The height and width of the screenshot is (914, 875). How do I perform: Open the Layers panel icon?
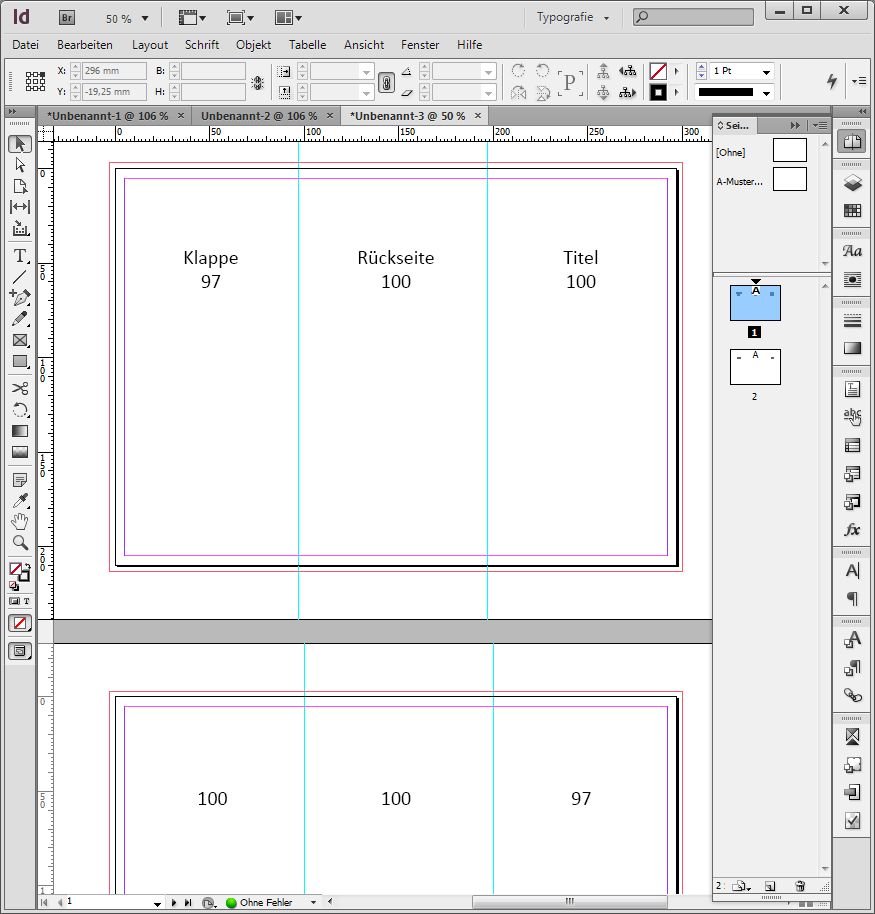click(x=852, y=182)
